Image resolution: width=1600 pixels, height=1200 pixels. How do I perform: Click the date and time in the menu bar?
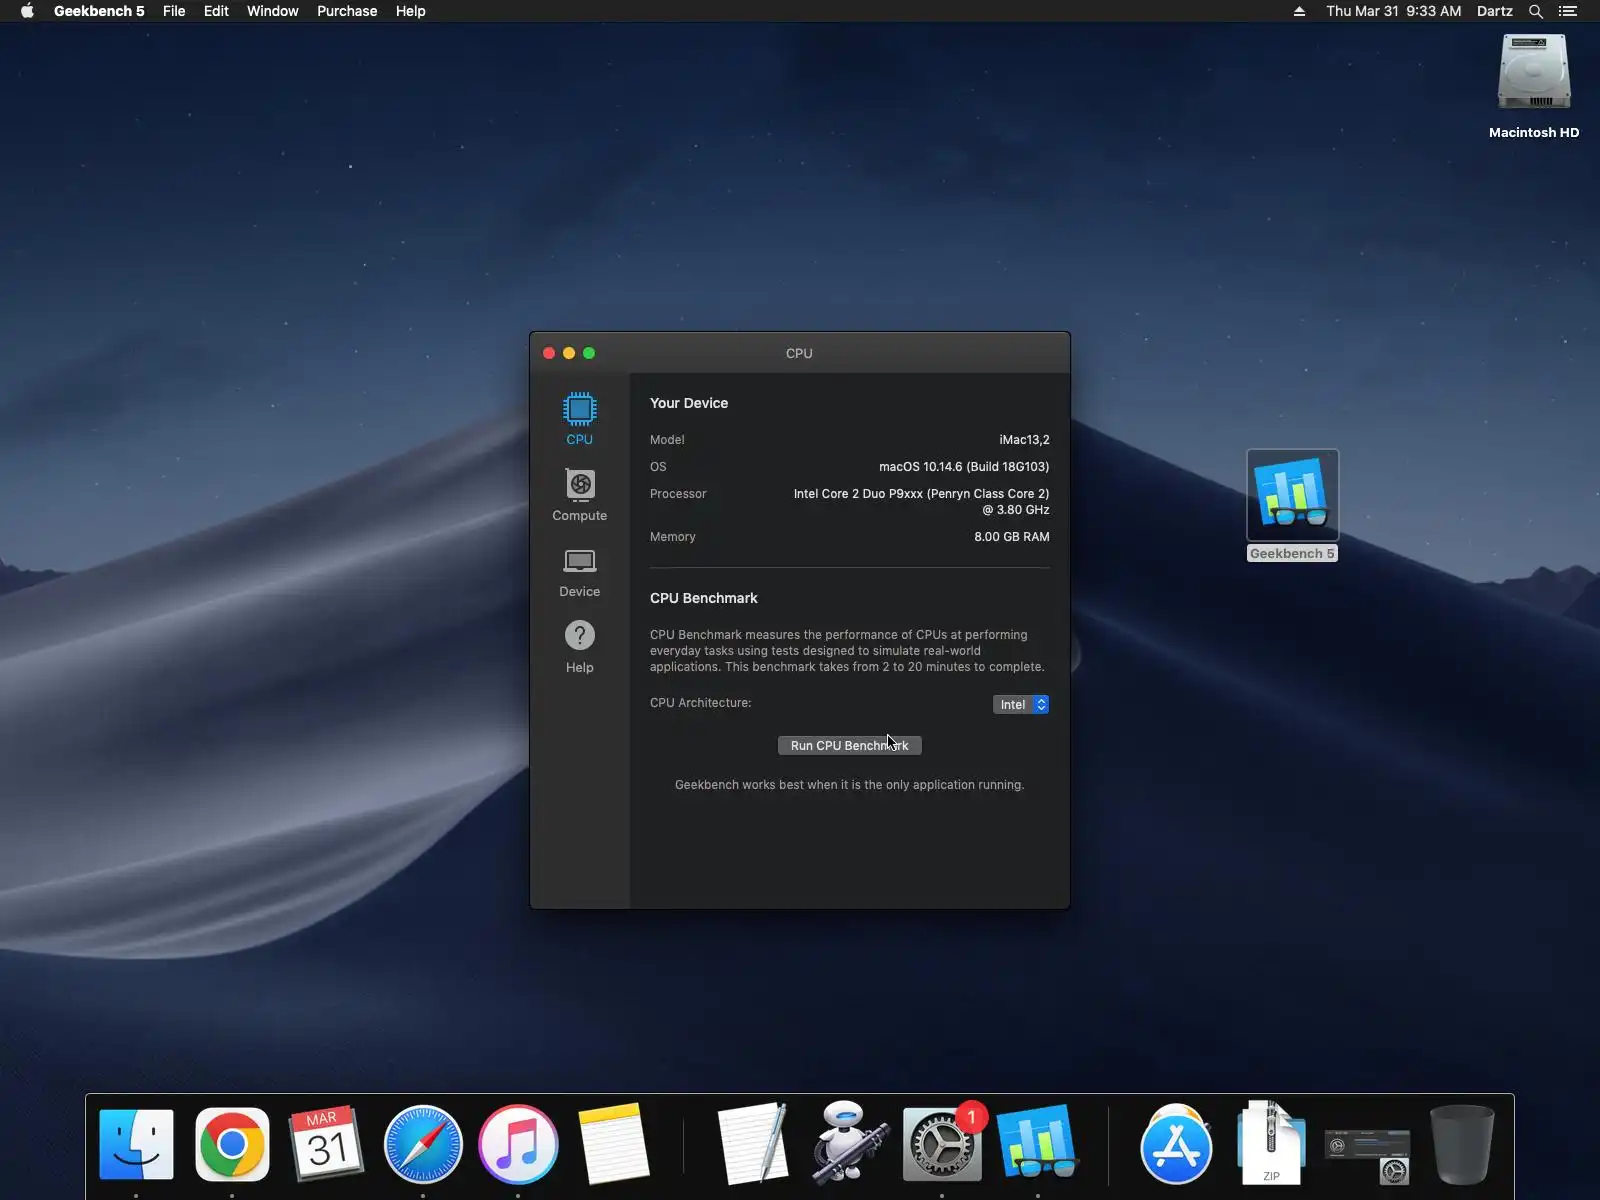1394,11
